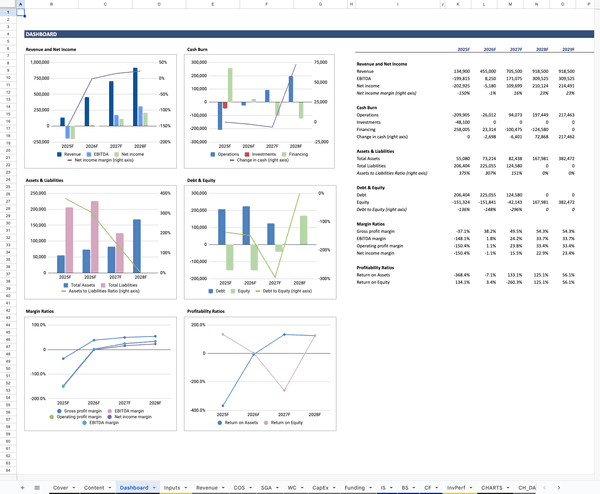
Task: Expand the Inputs tab menu arrow
Action: coord(187,487)
